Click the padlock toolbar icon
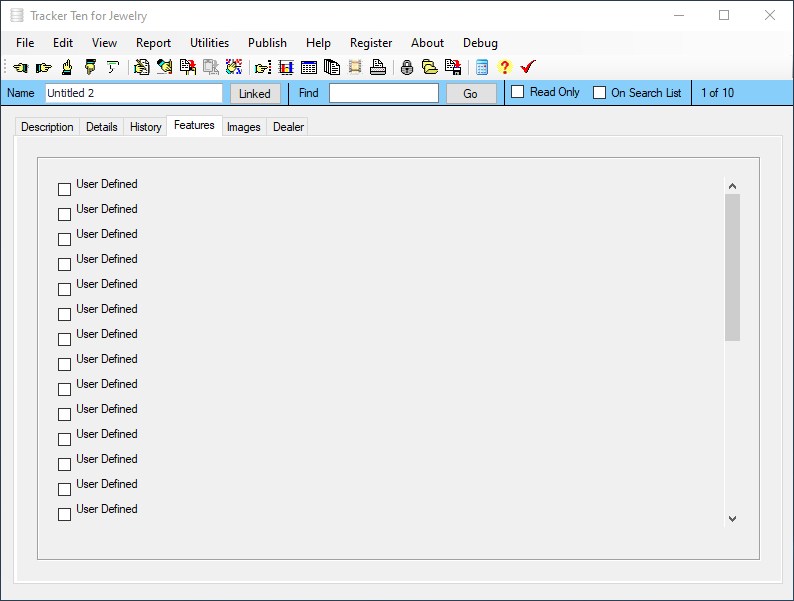The height and width of the screenshot is (601, 794). click(x=407, y=67)
